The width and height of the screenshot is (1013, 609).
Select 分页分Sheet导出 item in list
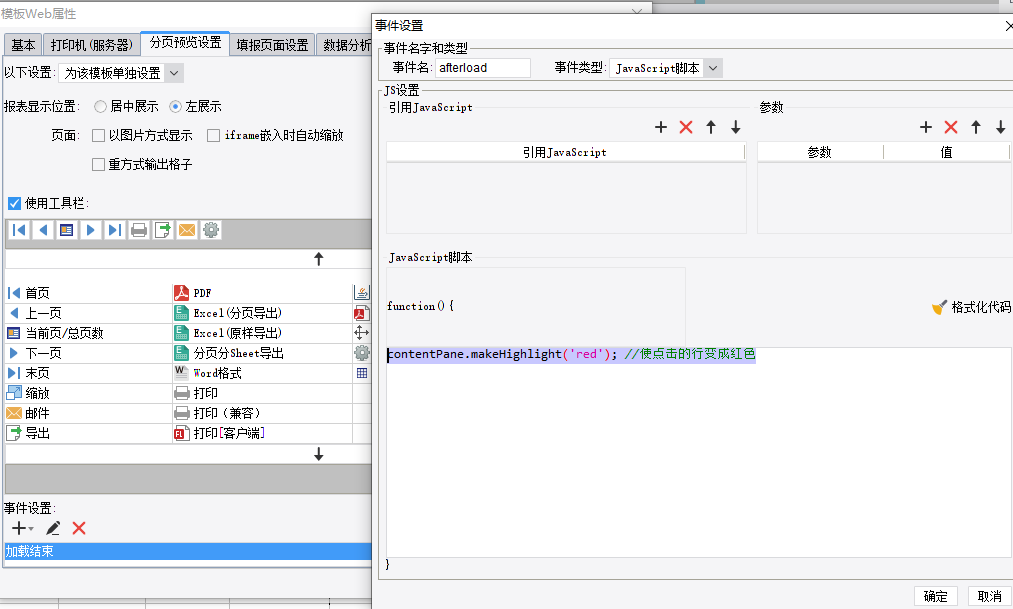262,353
